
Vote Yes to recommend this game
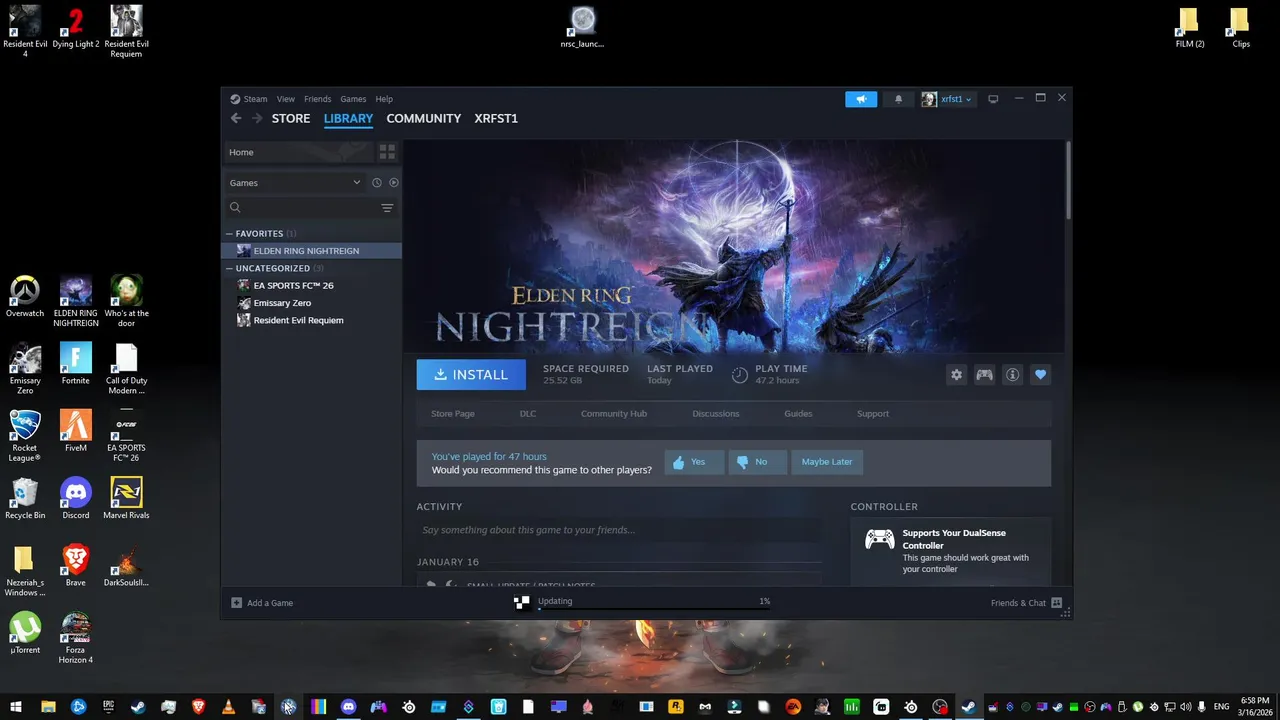tap(694, 462)
